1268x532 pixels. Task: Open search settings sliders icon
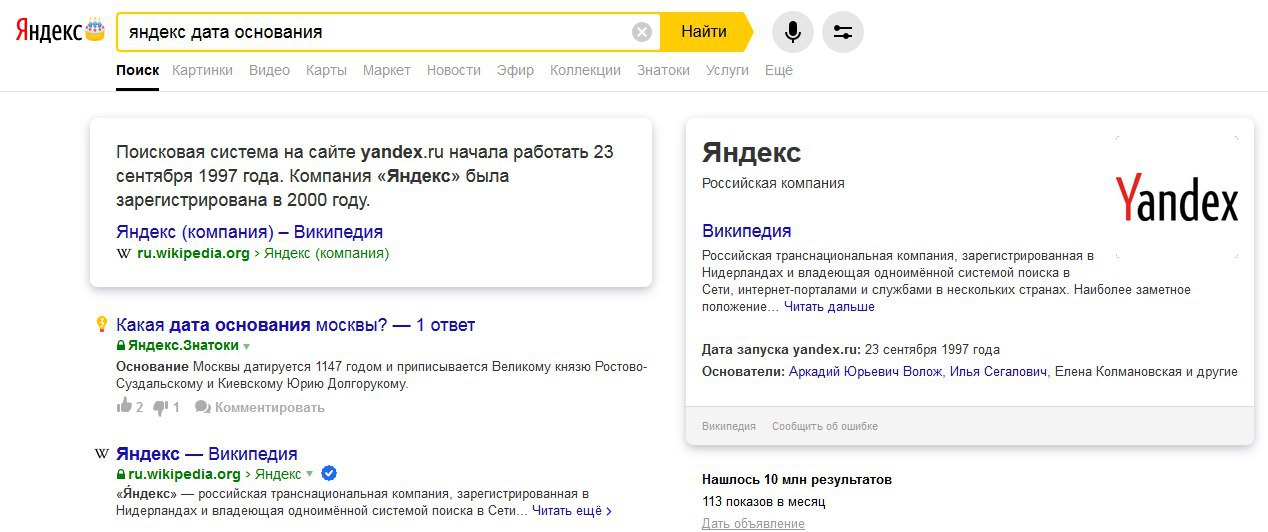[843, 32]
